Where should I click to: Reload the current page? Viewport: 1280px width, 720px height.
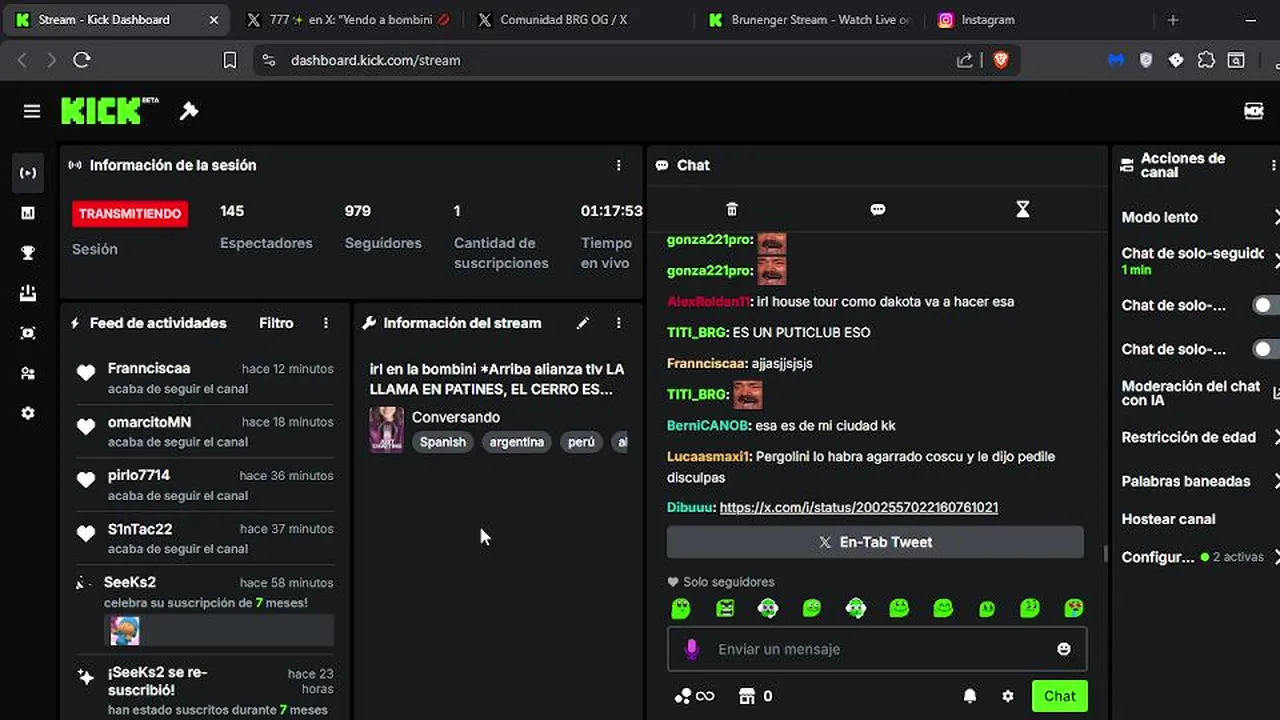(82, 60)
